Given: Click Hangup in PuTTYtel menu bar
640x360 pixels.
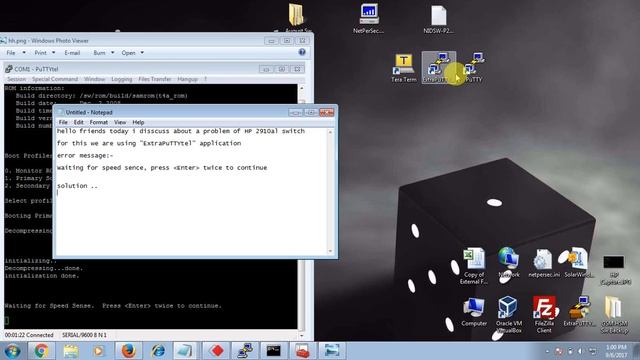Looking at the screenshot, I should click(187, 79).
